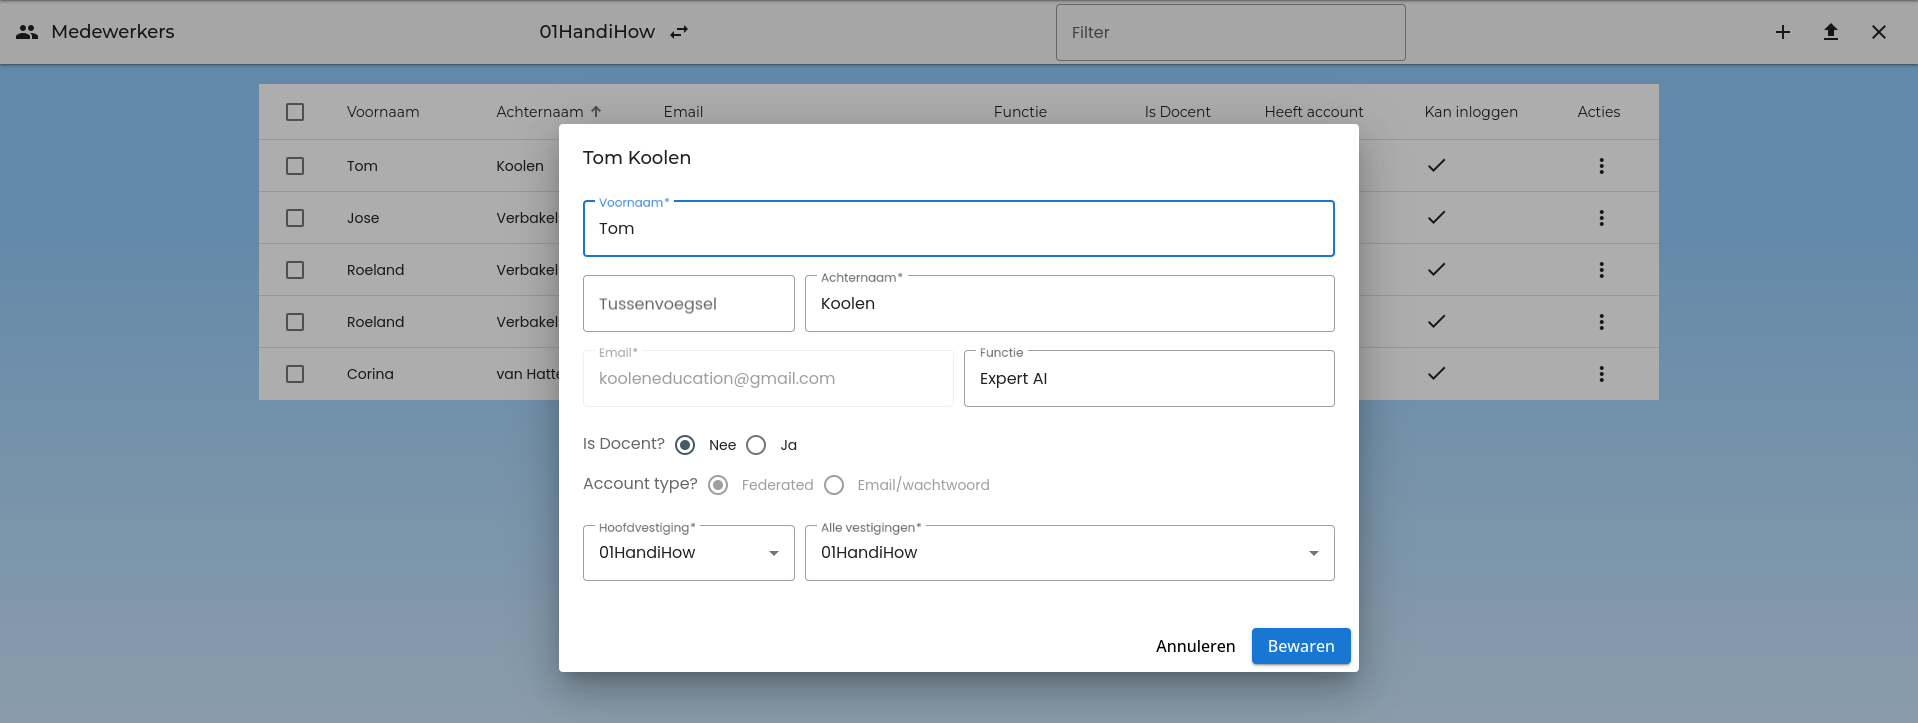Focus the Filter search field

point(1230,32)
